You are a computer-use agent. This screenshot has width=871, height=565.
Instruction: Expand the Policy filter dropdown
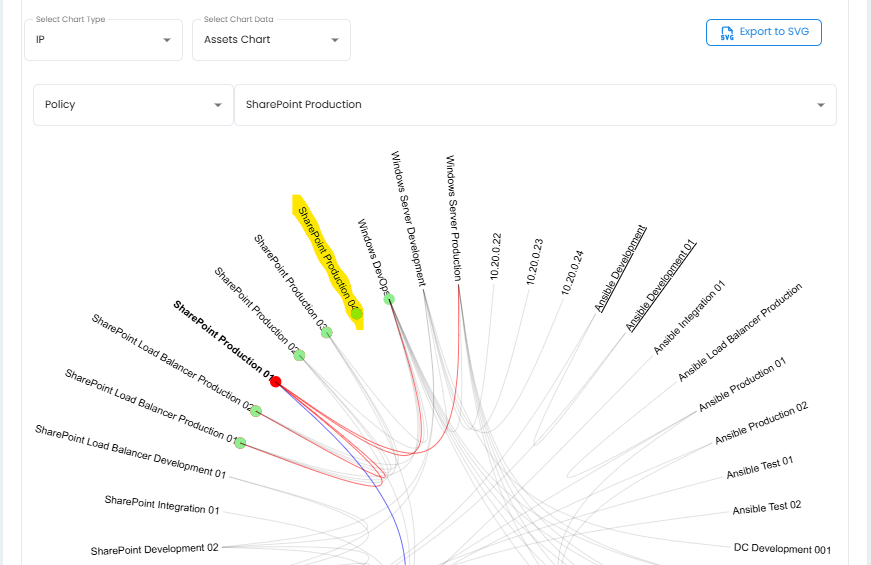point(133,105)
